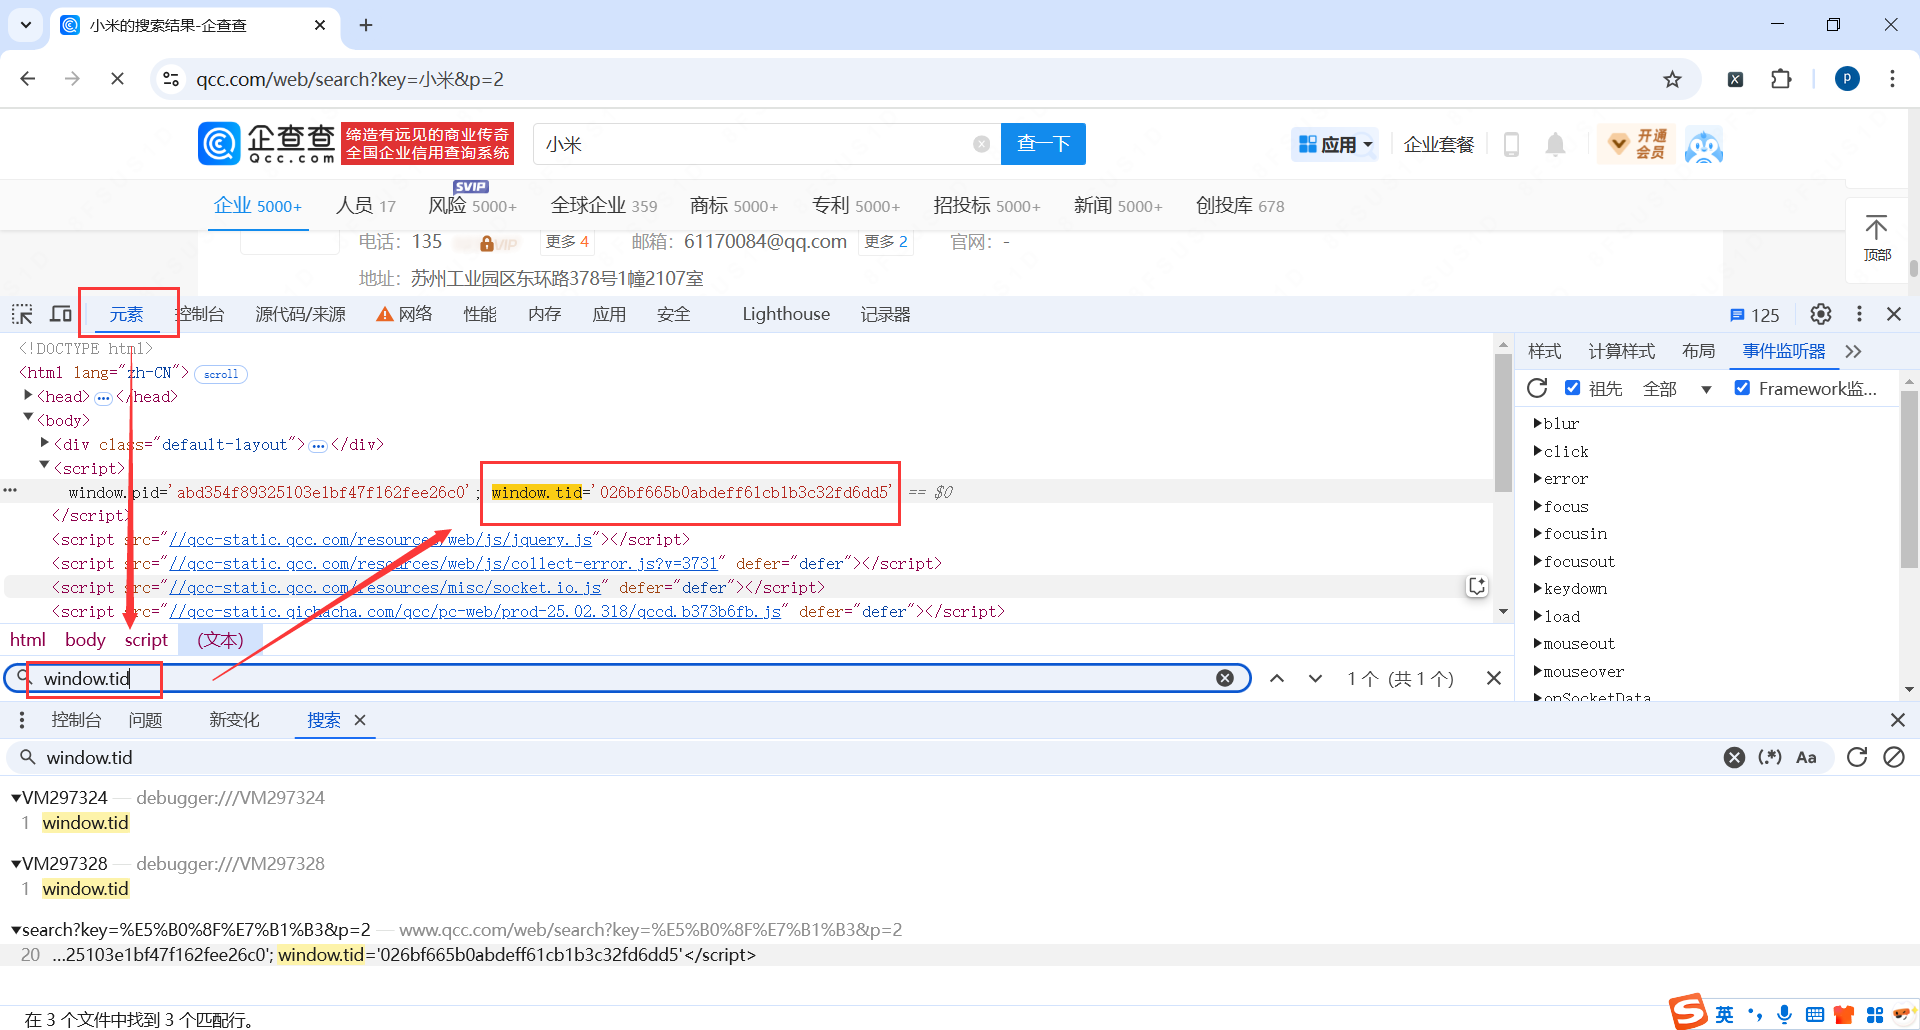Switch to the 计算样式 sidebar tab
Viewport: 1920px width, 1030px height.
coord(1622,351)
